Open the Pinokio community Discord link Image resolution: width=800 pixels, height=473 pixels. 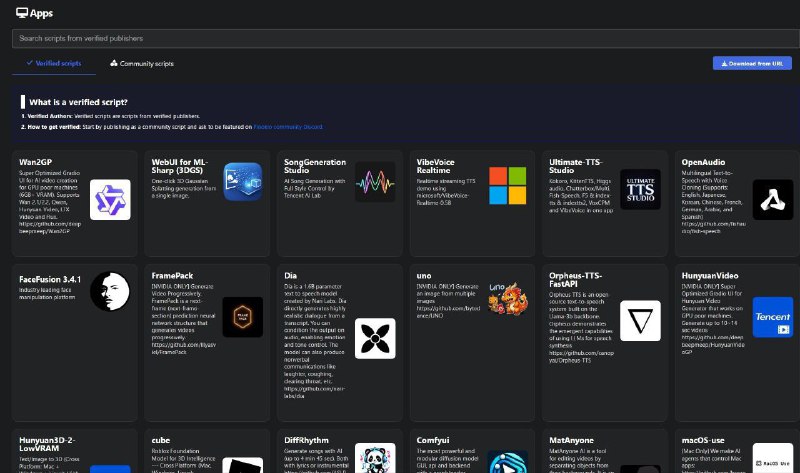click(x=288, y=127)
